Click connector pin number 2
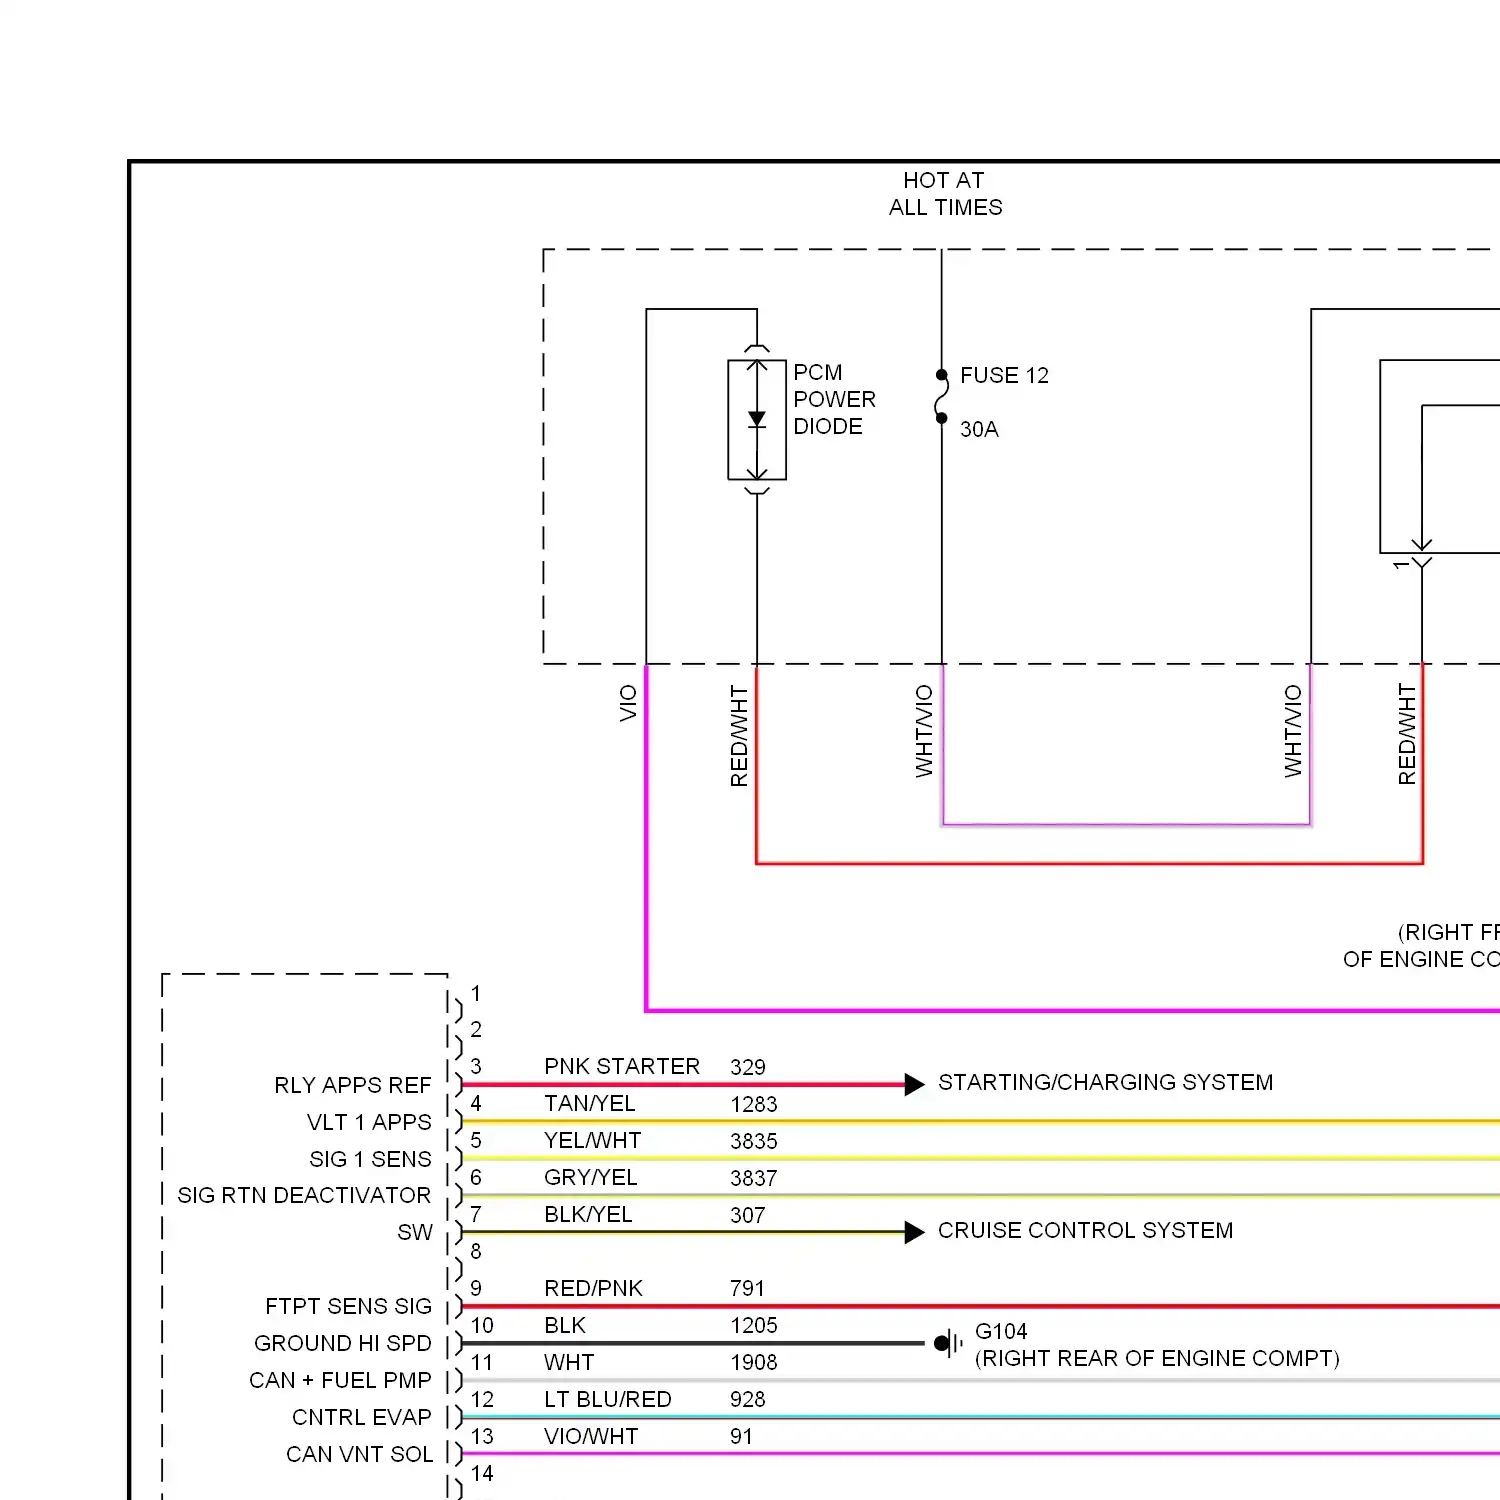Viewport: 1500px width, 1500px height. click(476, 1029)
